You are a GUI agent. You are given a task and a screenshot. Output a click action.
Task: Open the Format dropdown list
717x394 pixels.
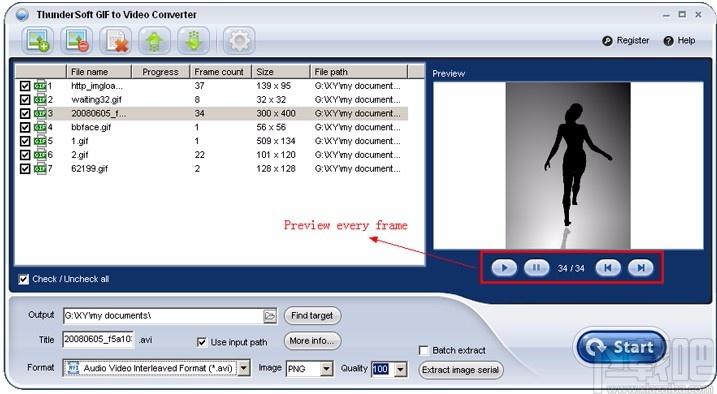[244, 368]
